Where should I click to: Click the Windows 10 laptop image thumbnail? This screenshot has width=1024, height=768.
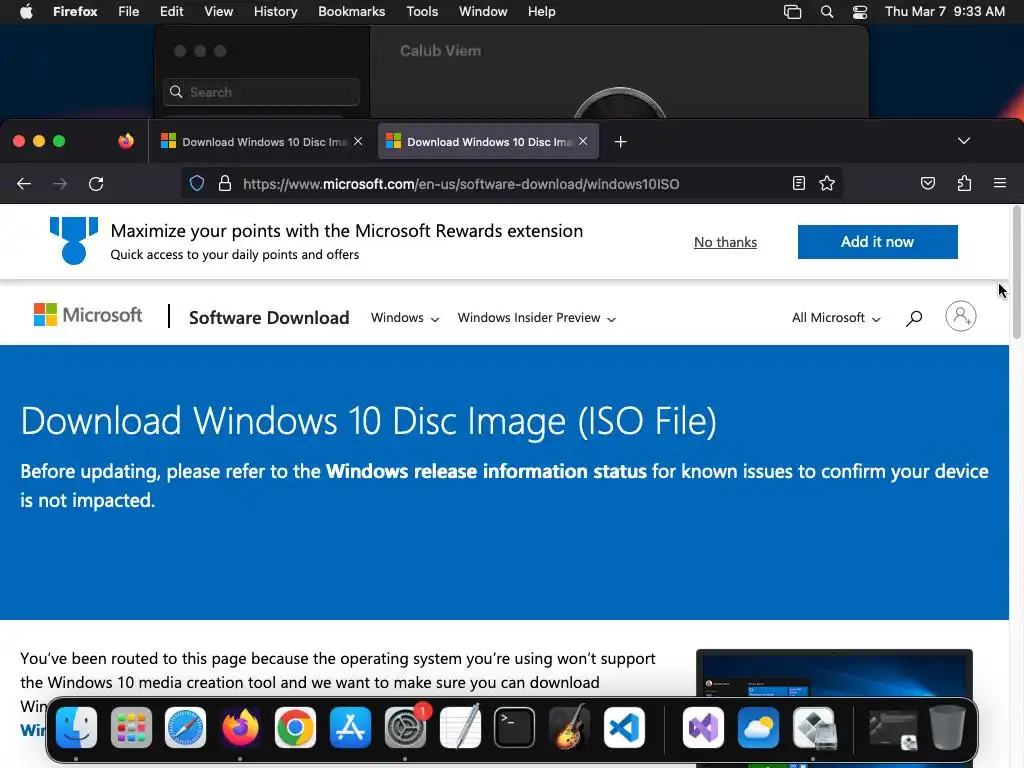(x=834, y=675)
